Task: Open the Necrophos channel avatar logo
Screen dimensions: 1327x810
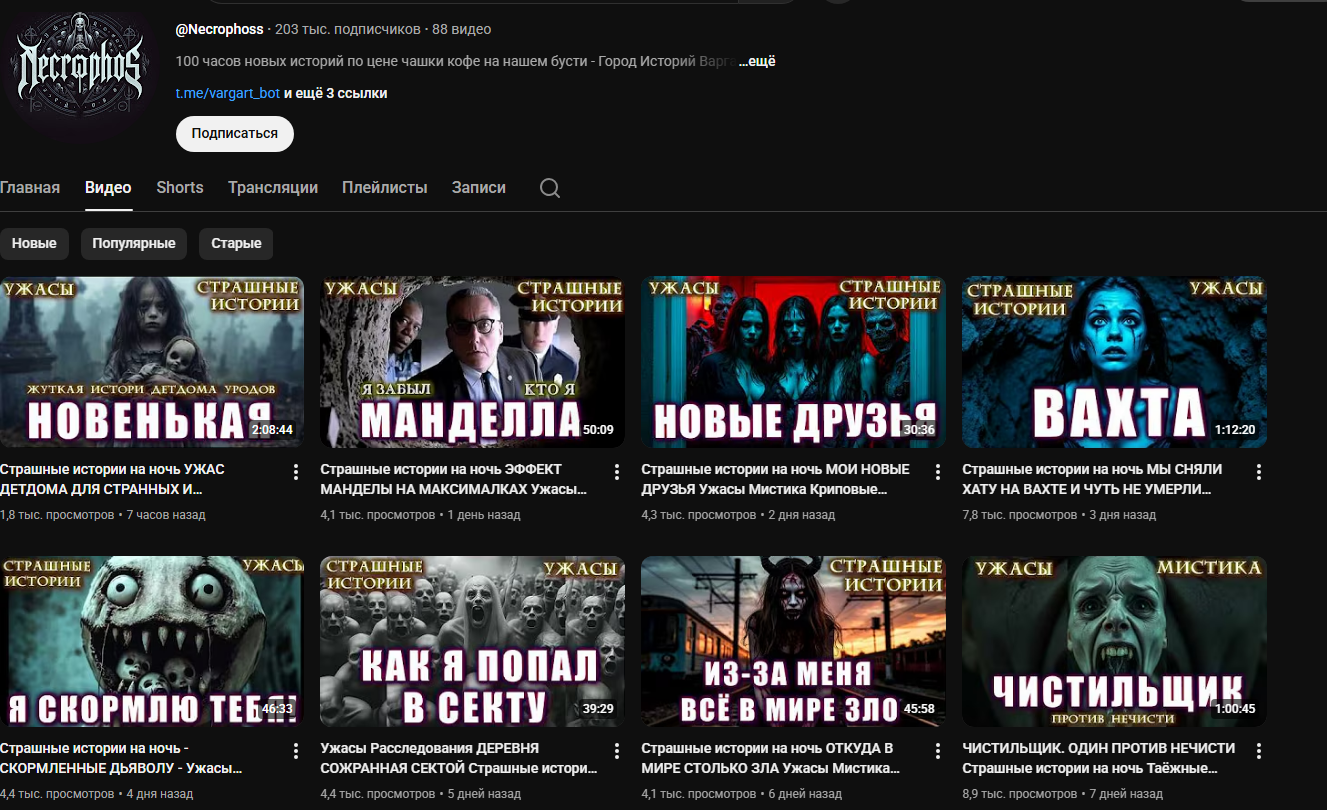Action: pos(80,67)
